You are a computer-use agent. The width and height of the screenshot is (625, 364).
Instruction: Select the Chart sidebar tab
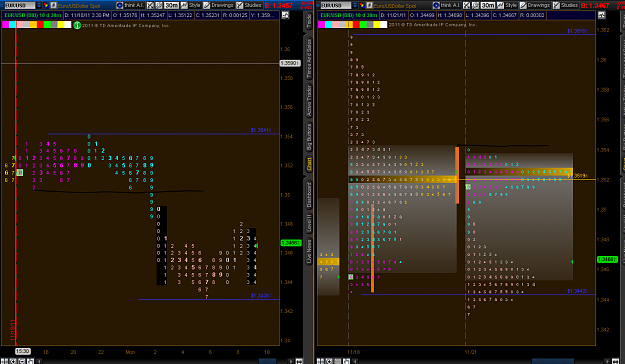[x=309, y=164]
